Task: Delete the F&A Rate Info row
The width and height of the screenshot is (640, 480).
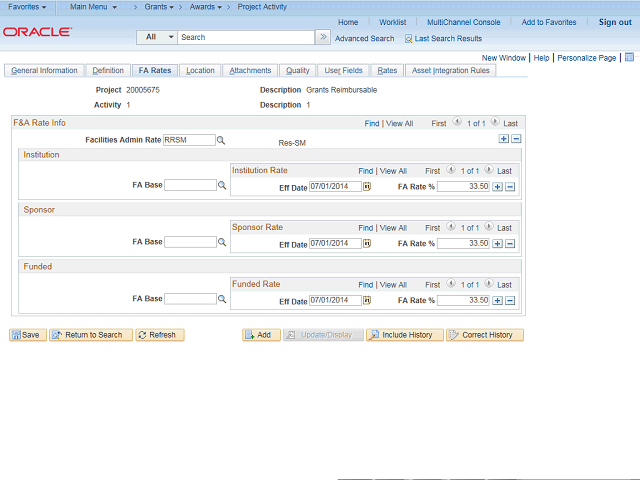Action: (x=516, y=139)
